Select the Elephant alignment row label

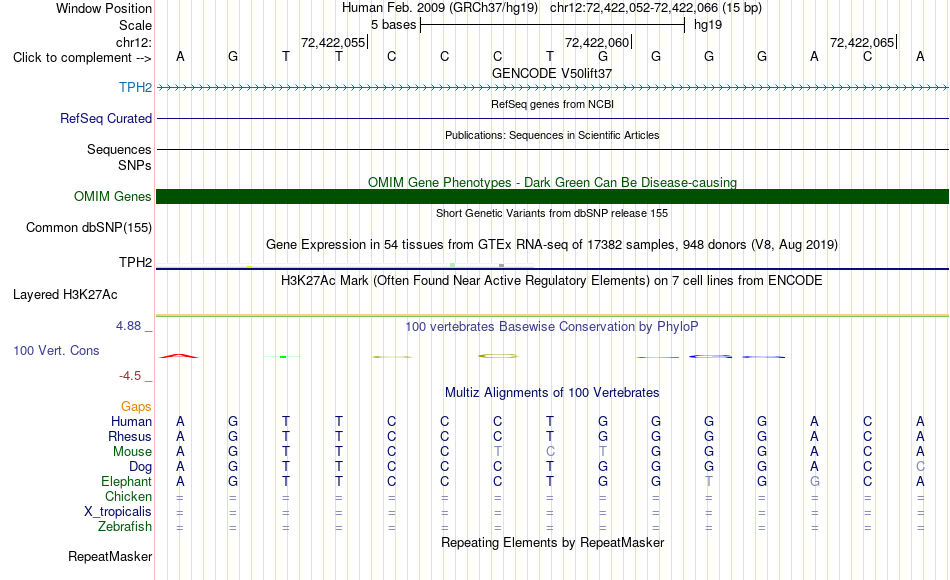click(x=126, y=481)
